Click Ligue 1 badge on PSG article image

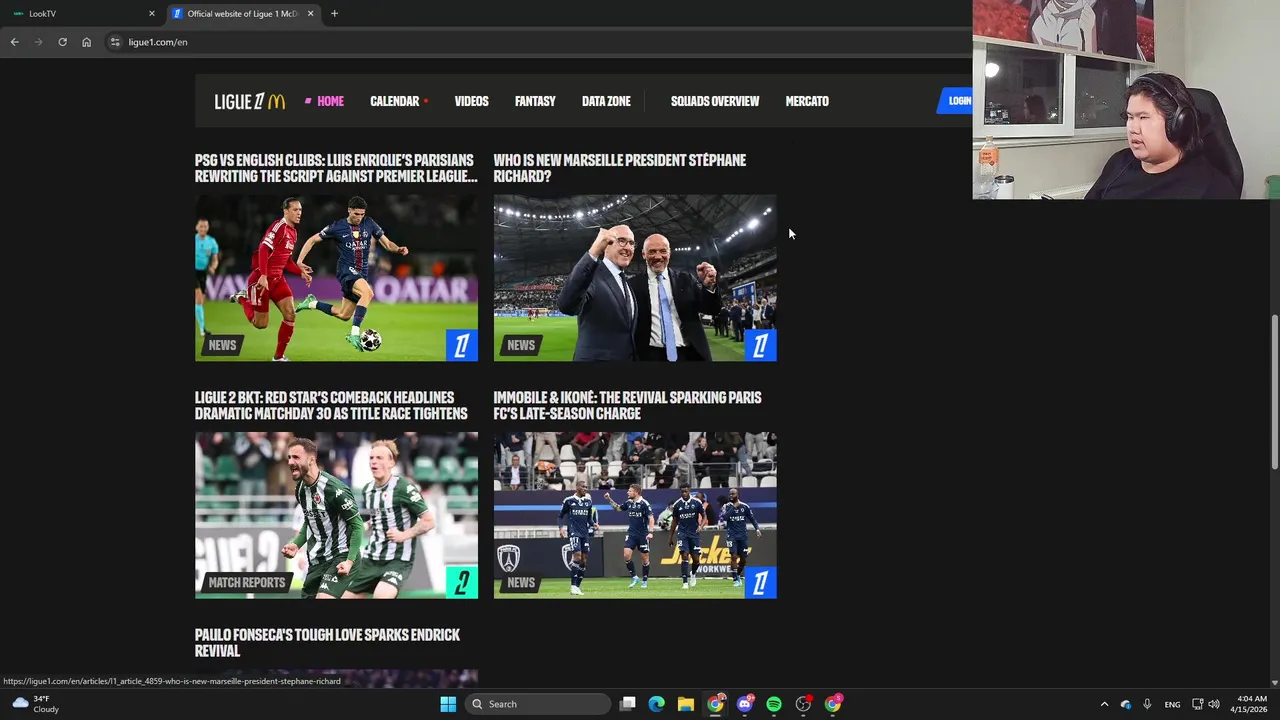click(x=462, y=345)
